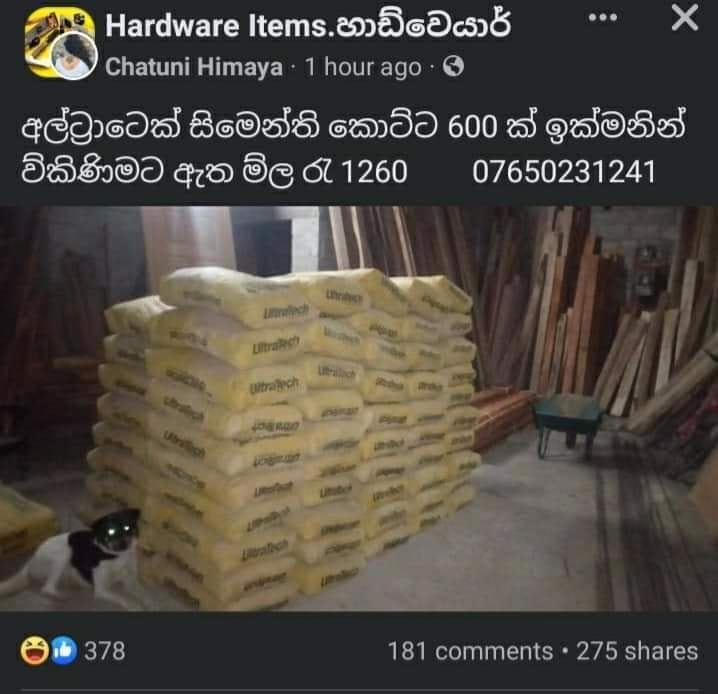718x694 pixels.
Task: Click the blue thumbs-up Like reaction icon
Action: coord(64,650)
